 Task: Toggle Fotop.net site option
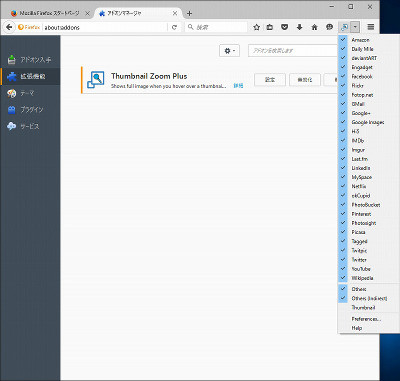point(368,95)
